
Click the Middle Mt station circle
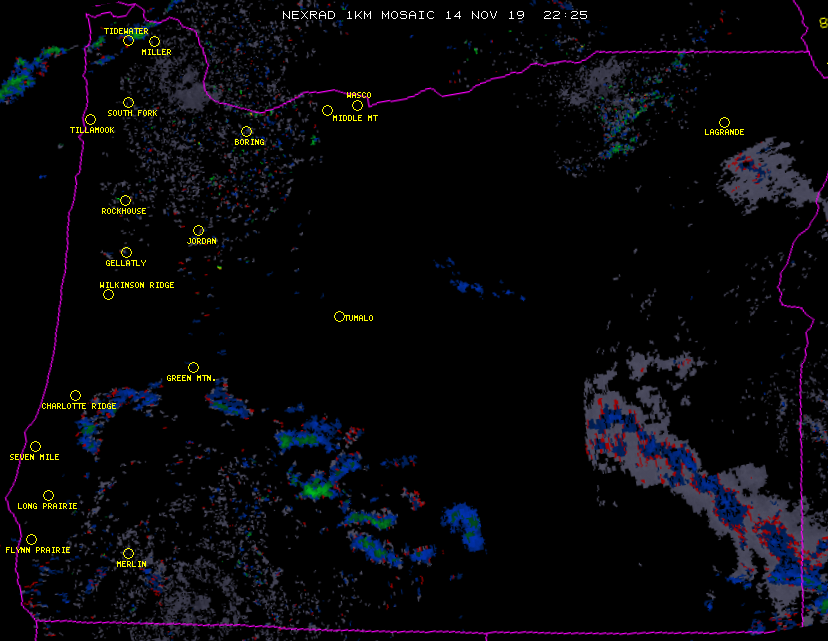pos(327,110)
